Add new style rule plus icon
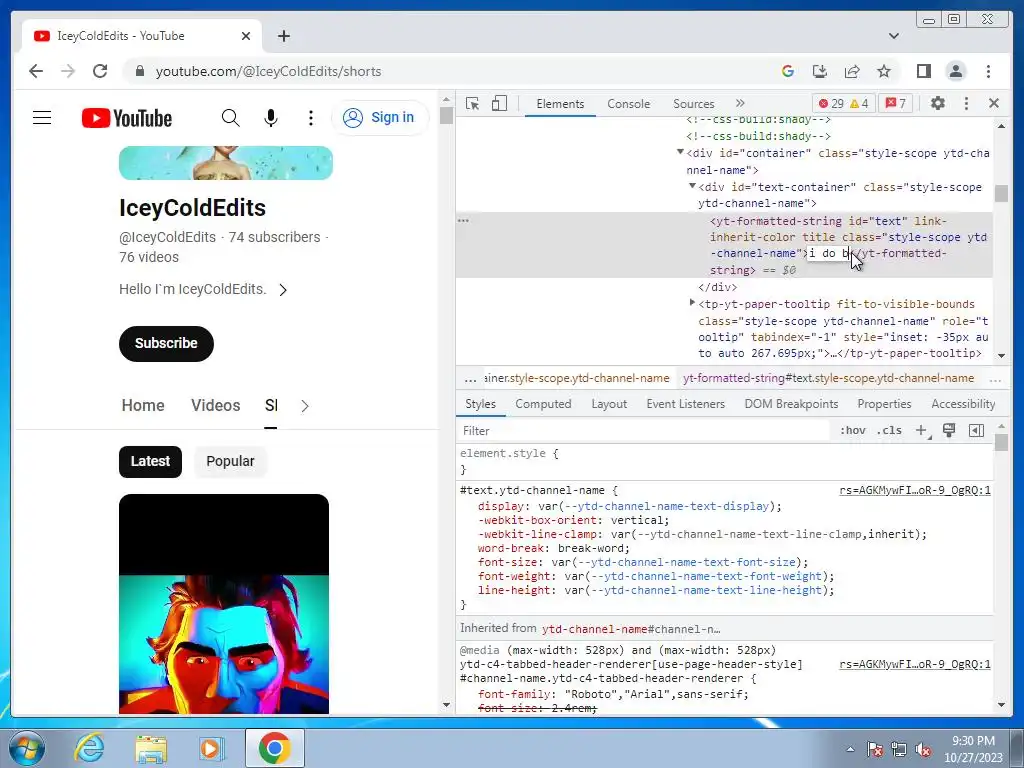 pos(921,430)
